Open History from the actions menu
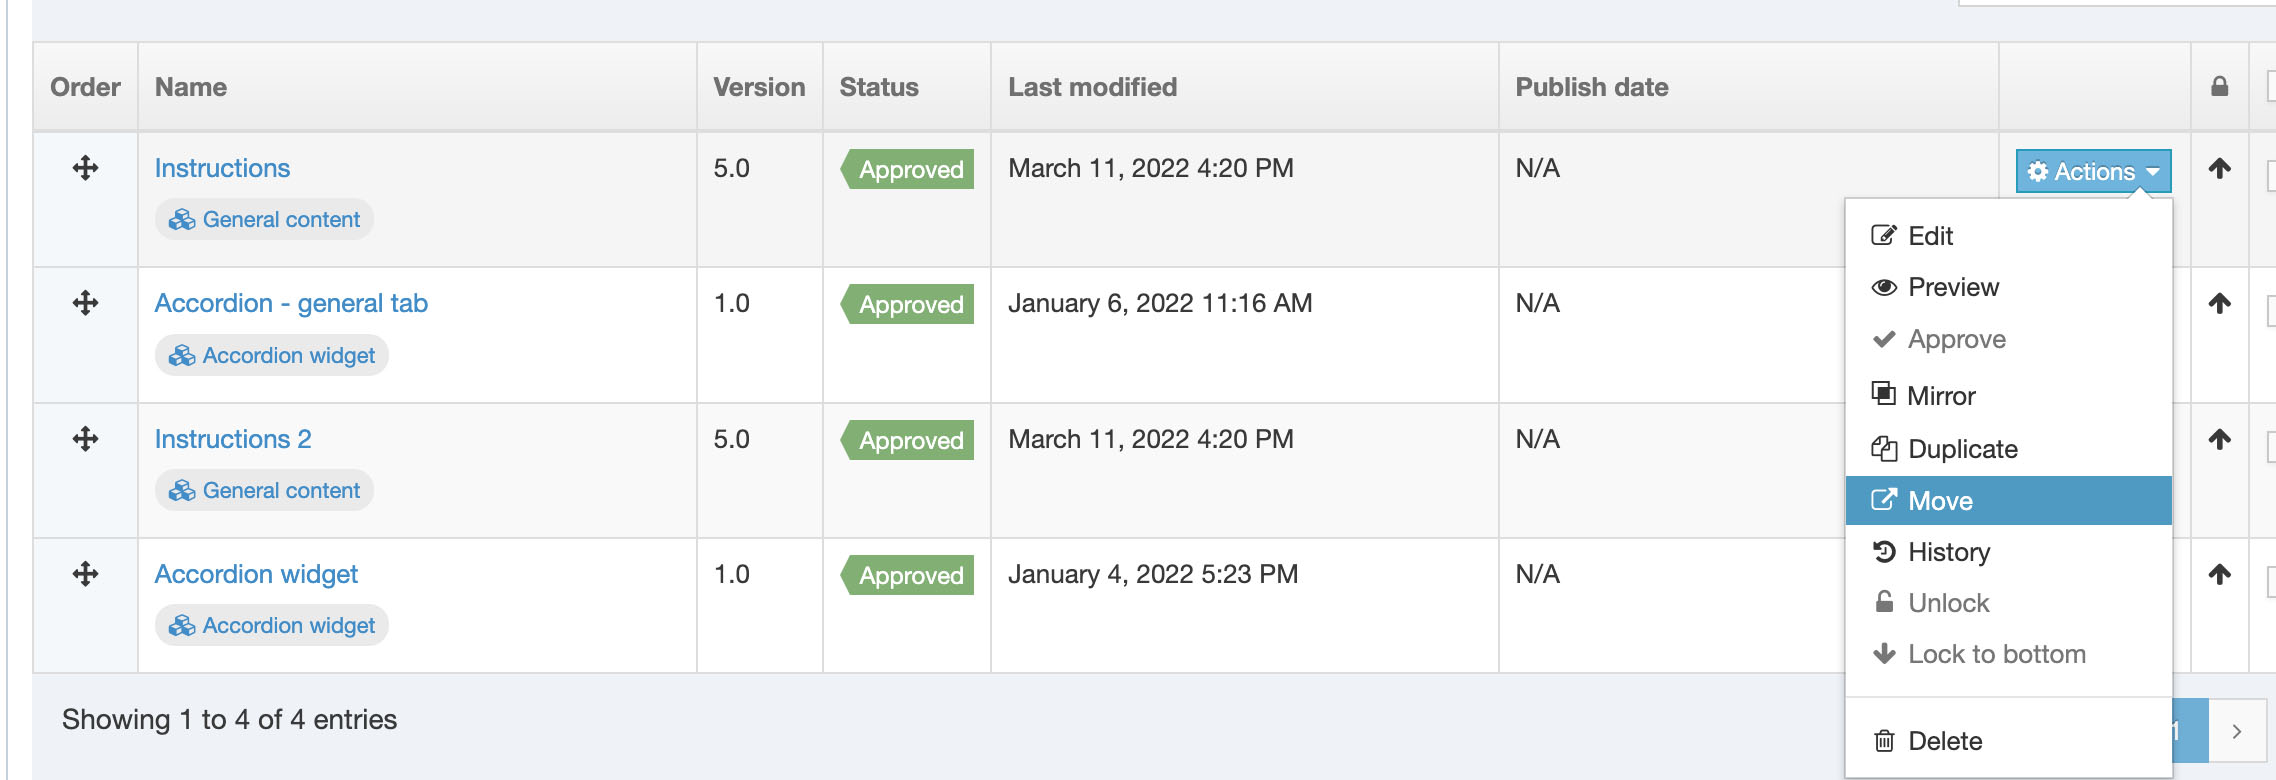The height and width of the screenshot is (780, 2276). 1948,552
